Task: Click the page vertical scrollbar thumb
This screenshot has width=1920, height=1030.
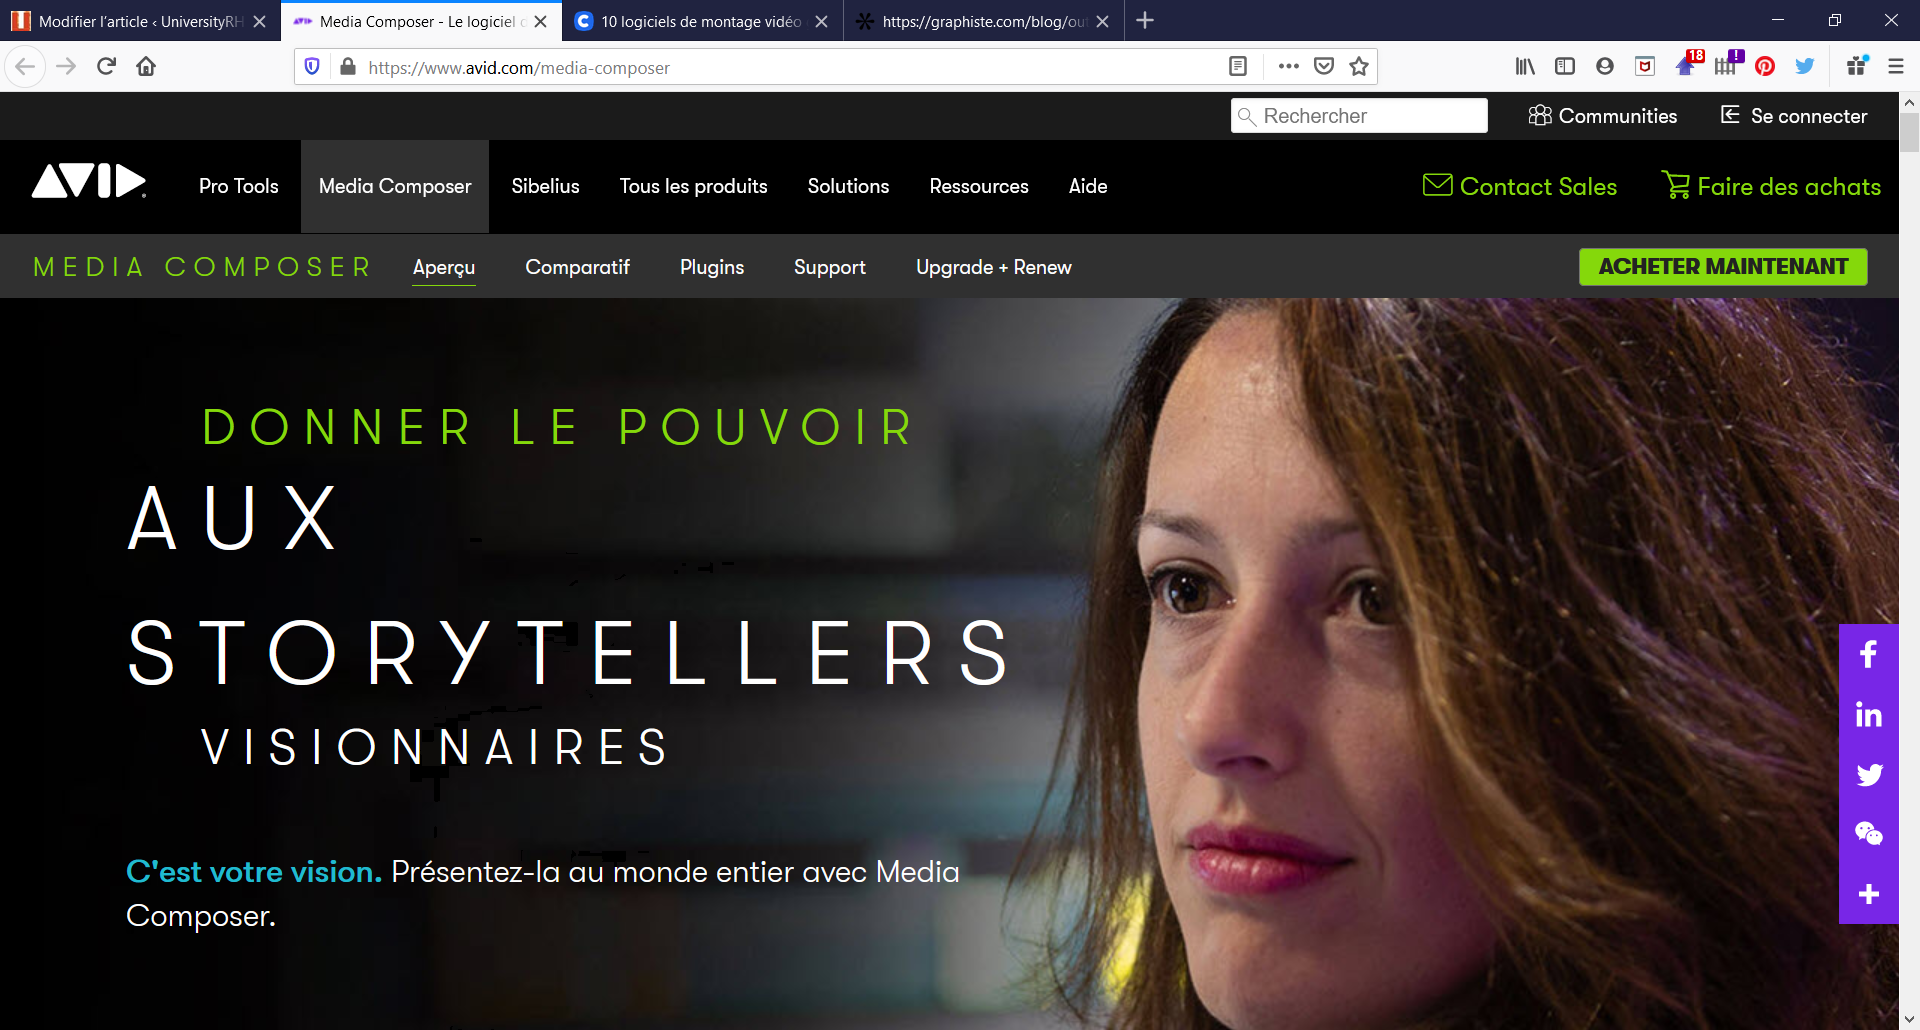Action: tap(1909, 132)
